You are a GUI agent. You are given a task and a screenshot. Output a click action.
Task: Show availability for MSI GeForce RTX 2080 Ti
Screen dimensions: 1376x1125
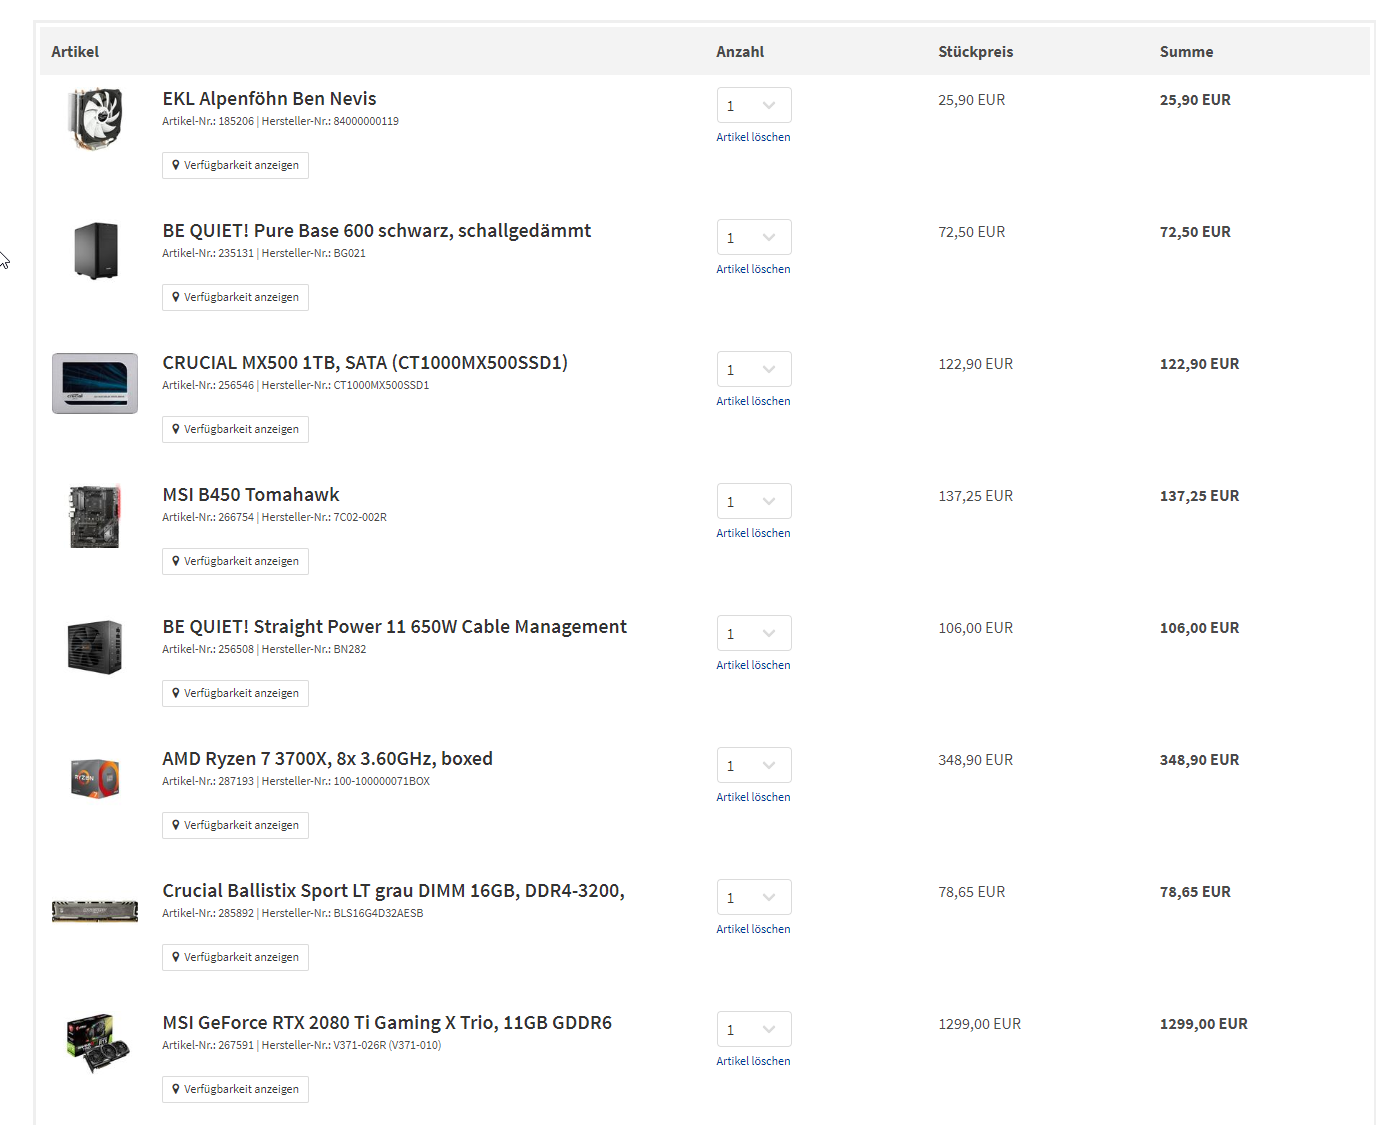(x=235, y=1089)
